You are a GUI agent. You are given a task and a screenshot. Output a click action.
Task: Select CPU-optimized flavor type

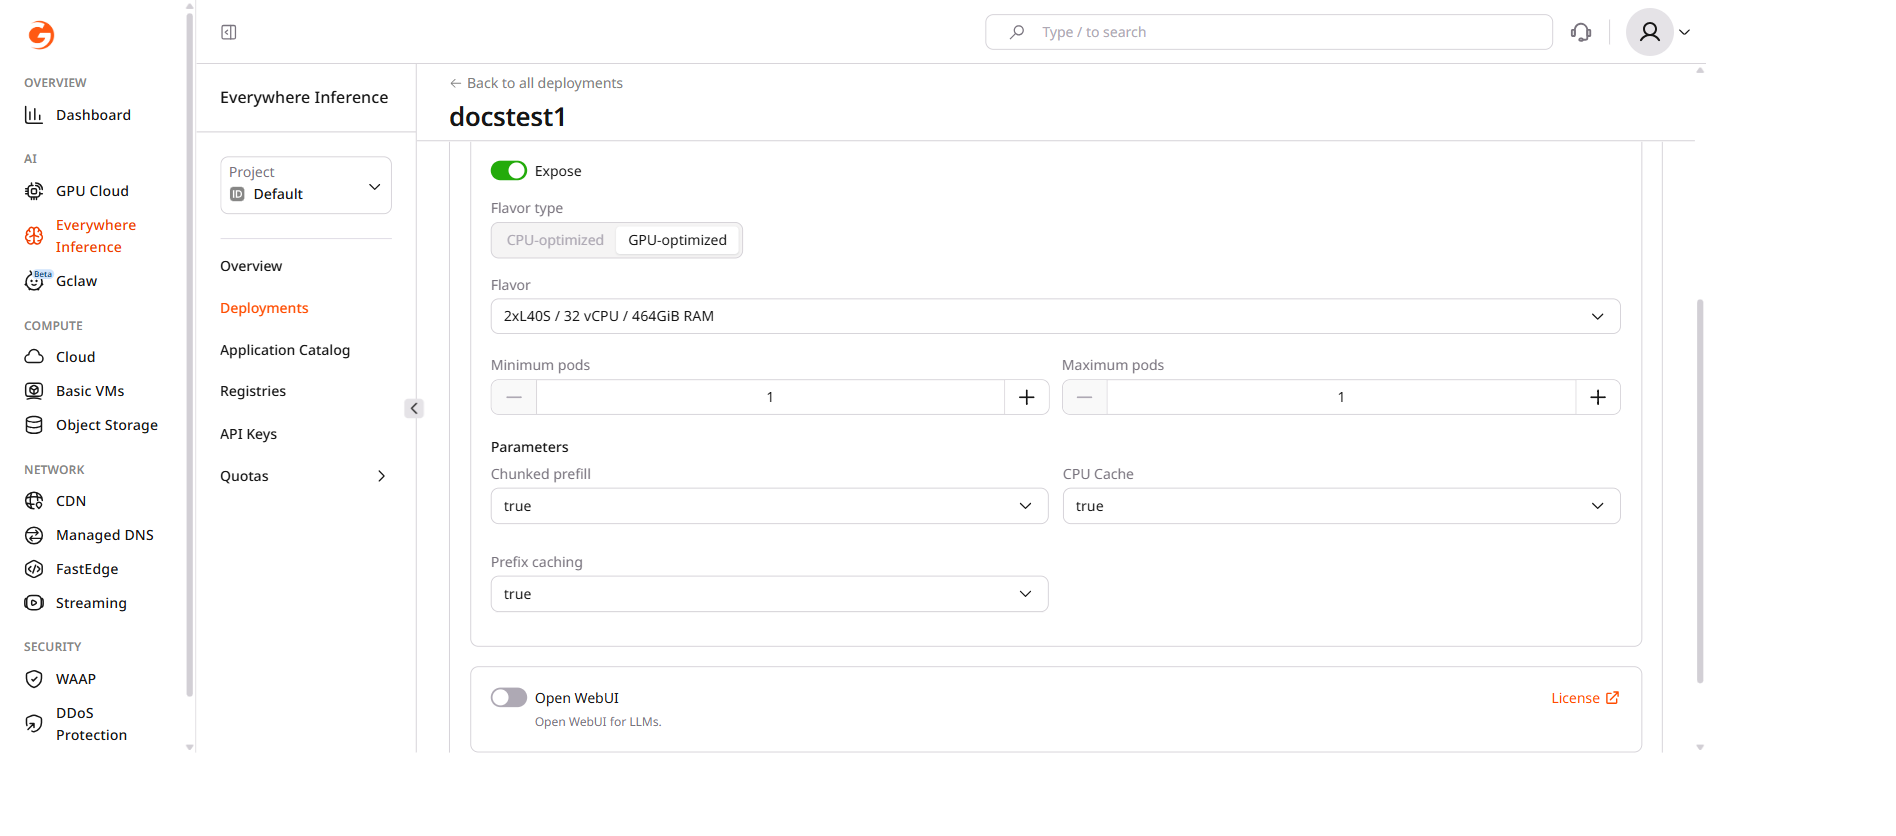(x=555, y=240)
